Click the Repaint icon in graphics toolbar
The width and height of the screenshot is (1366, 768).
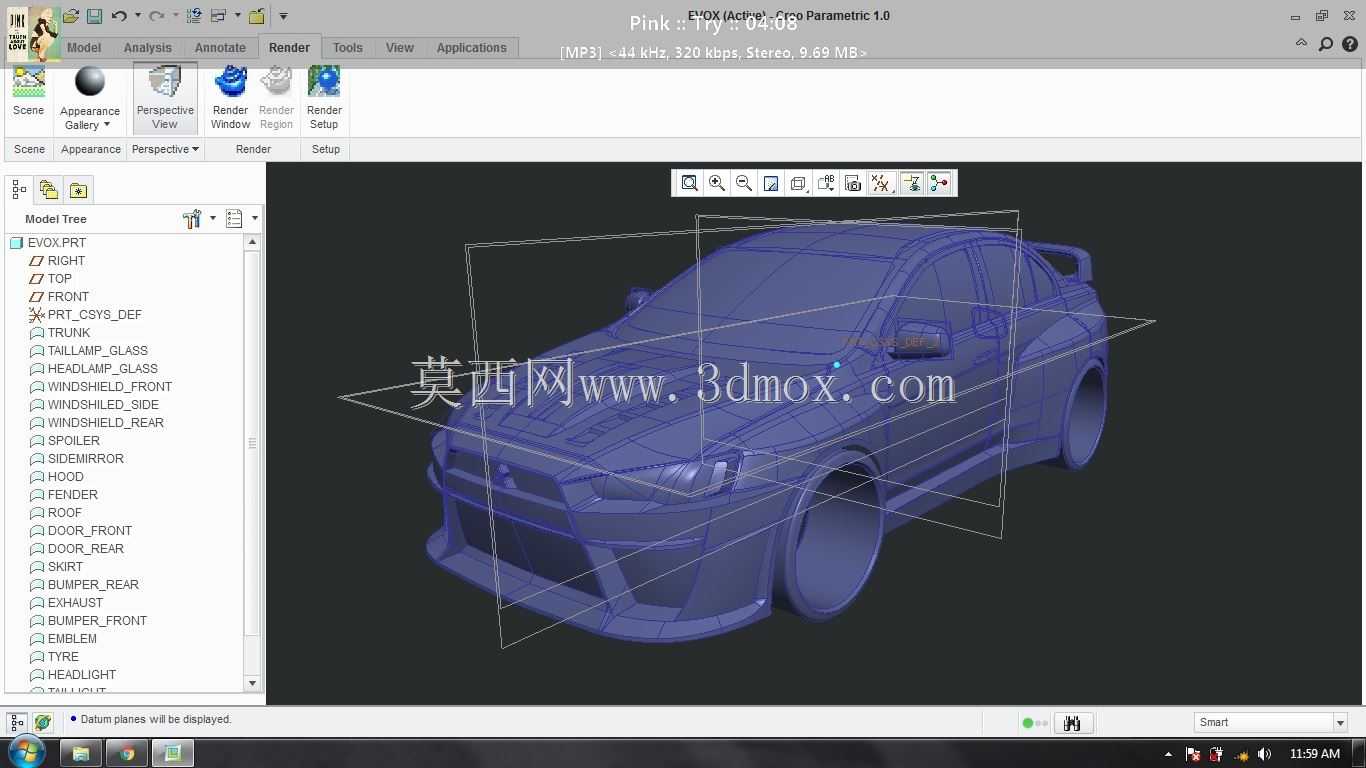pos(770,183)
